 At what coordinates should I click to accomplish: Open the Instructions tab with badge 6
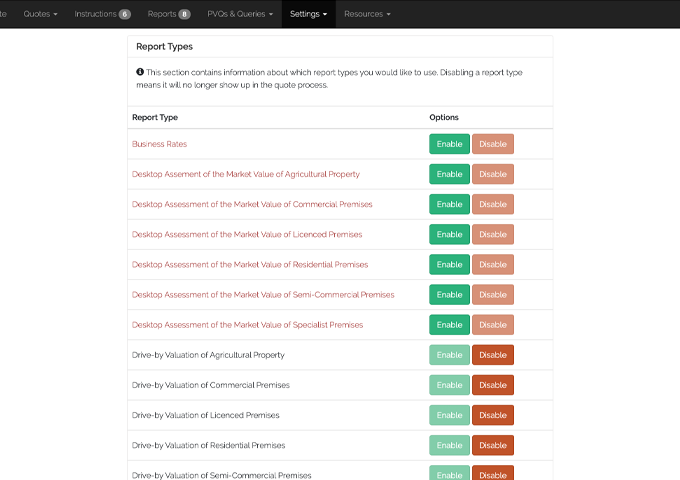[102, 14]
